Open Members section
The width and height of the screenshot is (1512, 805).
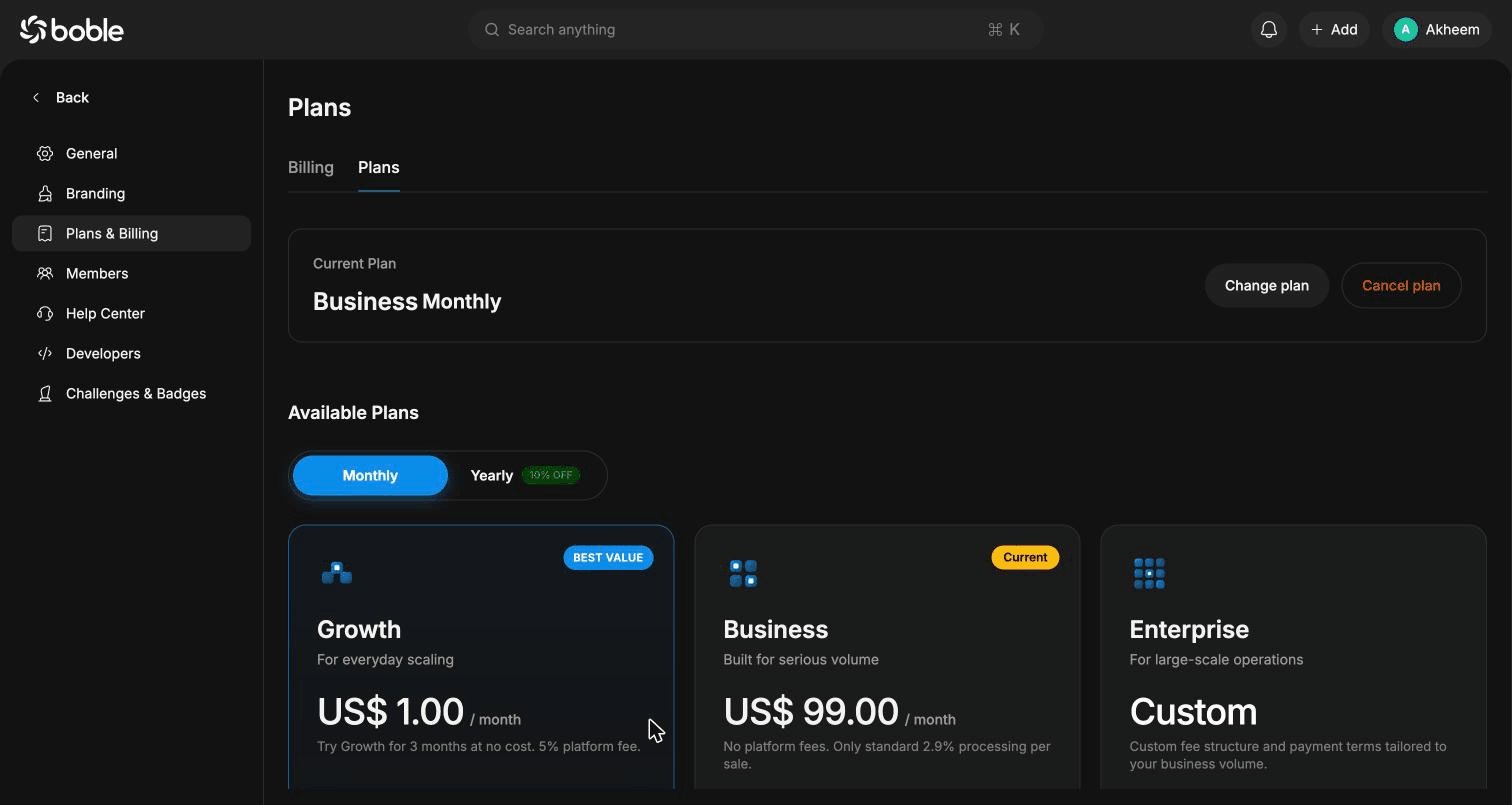pos(131,273)
